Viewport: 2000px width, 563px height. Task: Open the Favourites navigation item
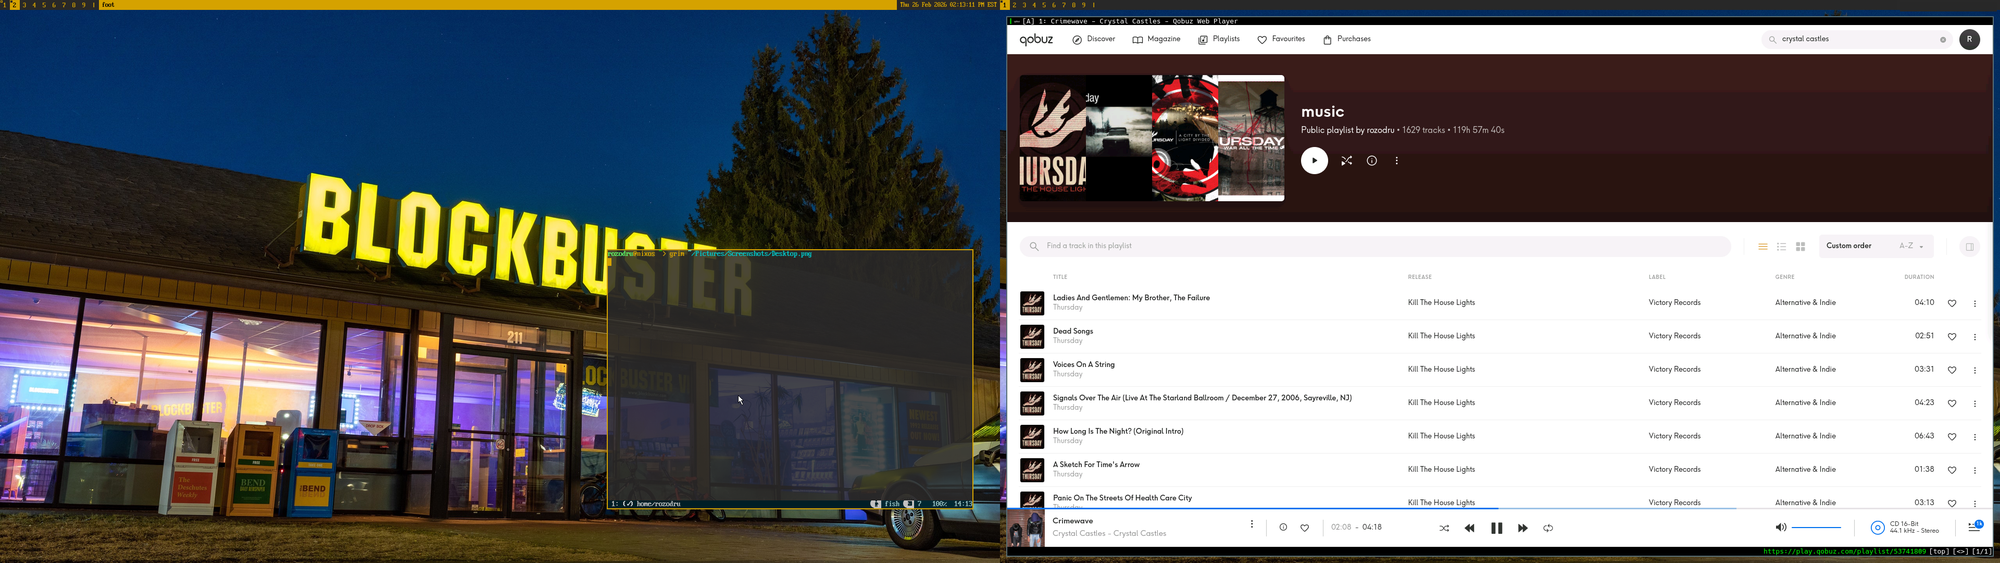coord(1281,39)
